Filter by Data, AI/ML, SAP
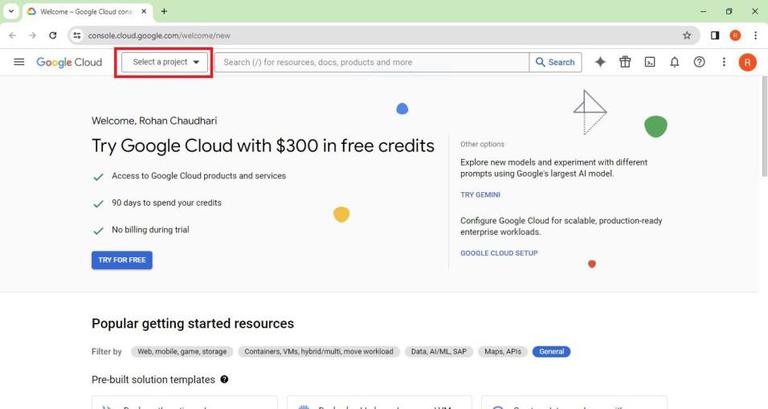 (x=439, y=351)
